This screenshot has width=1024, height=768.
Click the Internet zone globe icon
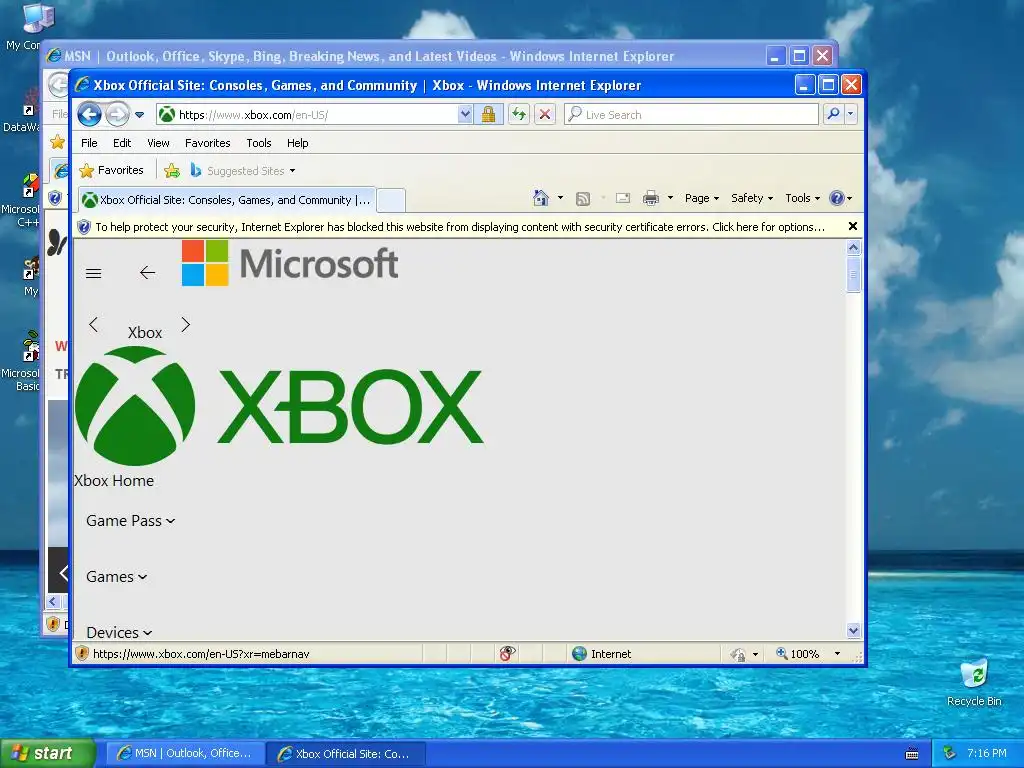(x=579, y=654)
